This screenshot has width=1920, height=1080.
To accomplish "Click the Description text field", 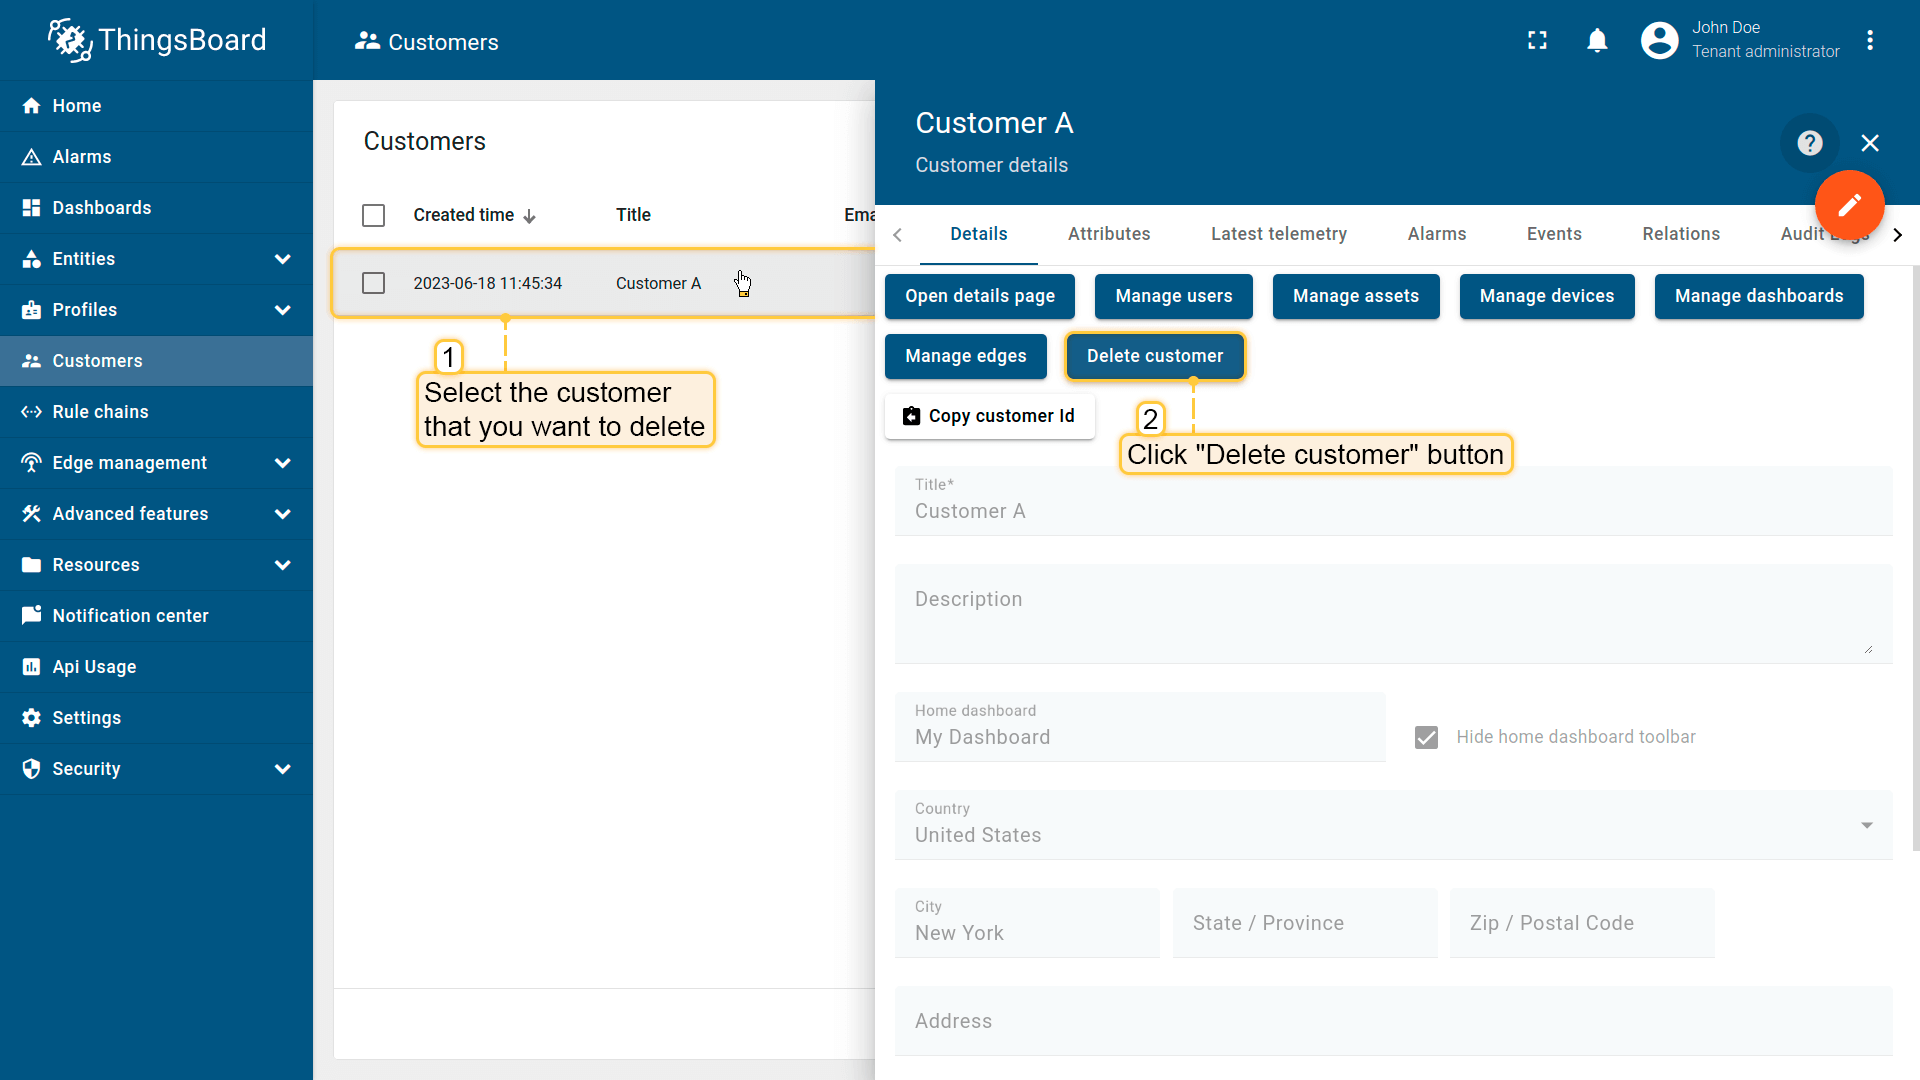I will [x=1393, y=613].
